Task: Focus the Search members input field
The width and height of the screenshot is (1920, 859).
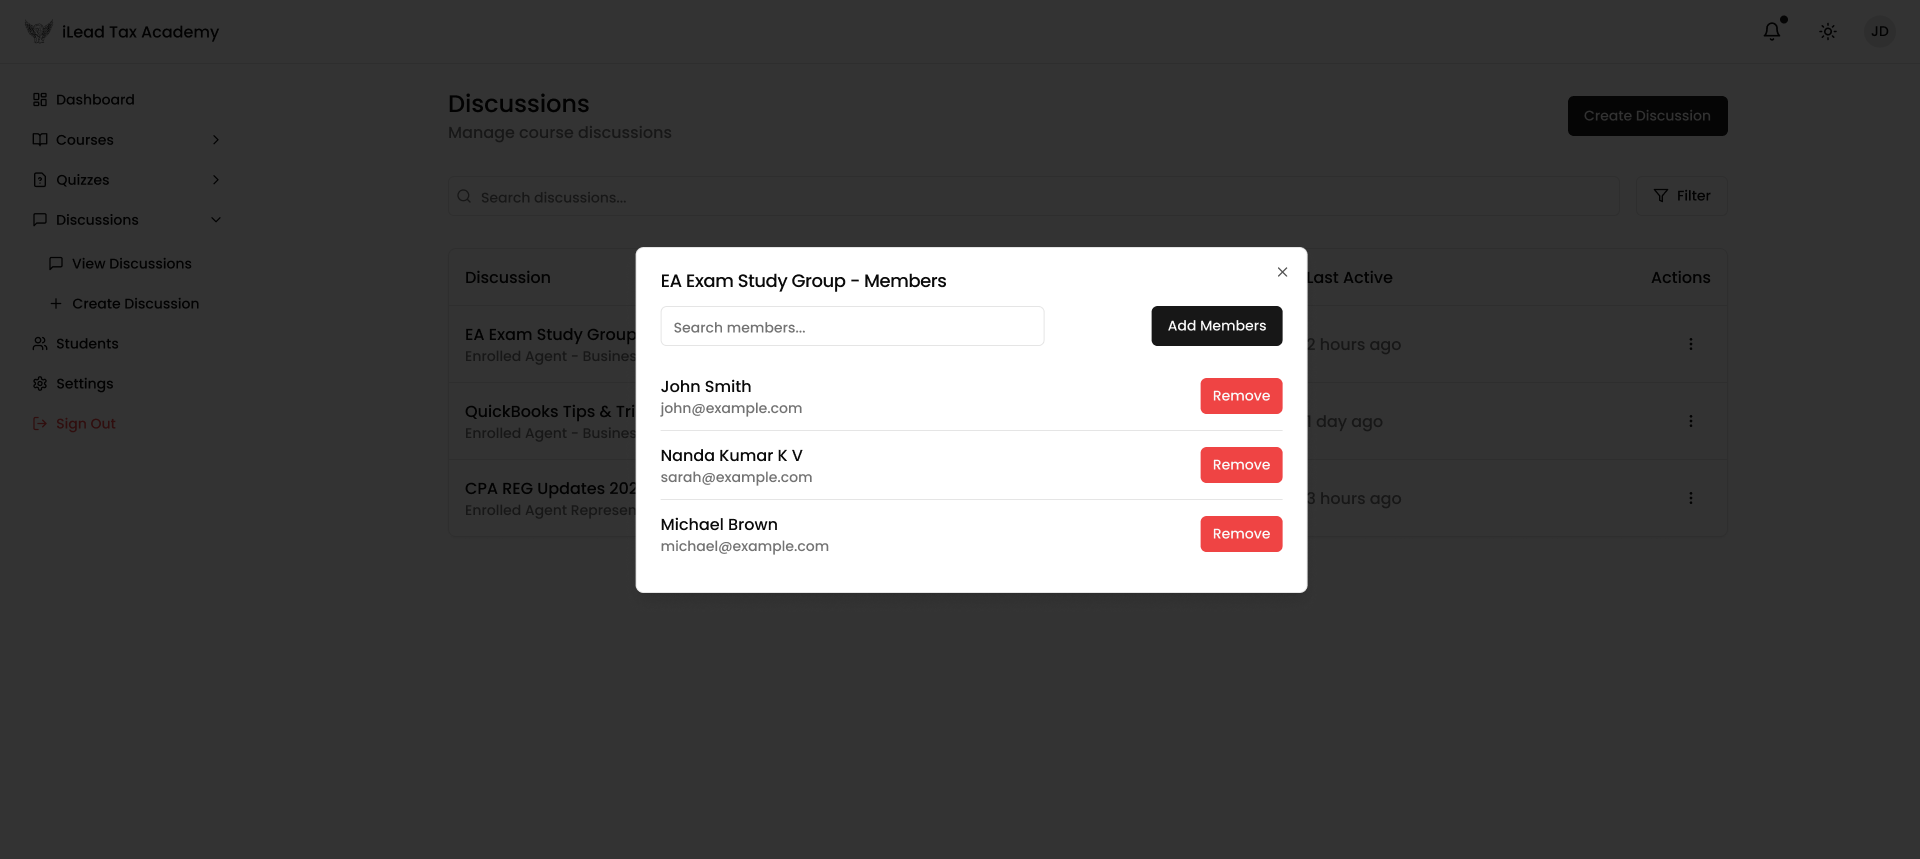Action: tap(852, 327)
